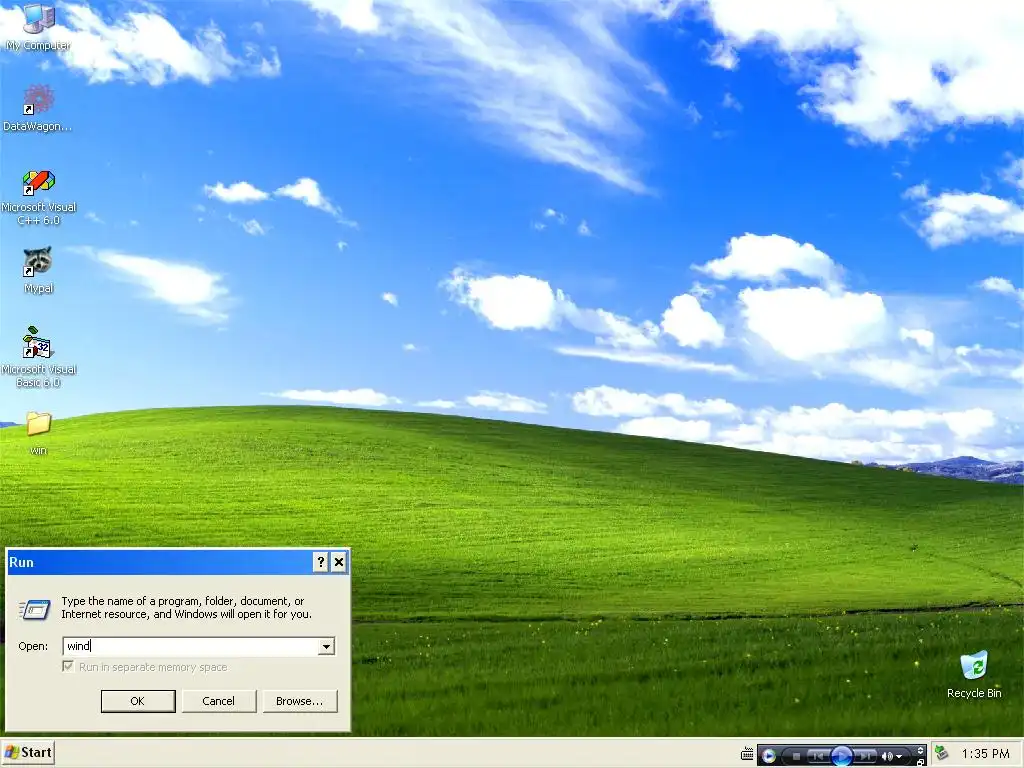Skip to previous track in taskbar player
The image size is (1024, 768).
(817, 756)
